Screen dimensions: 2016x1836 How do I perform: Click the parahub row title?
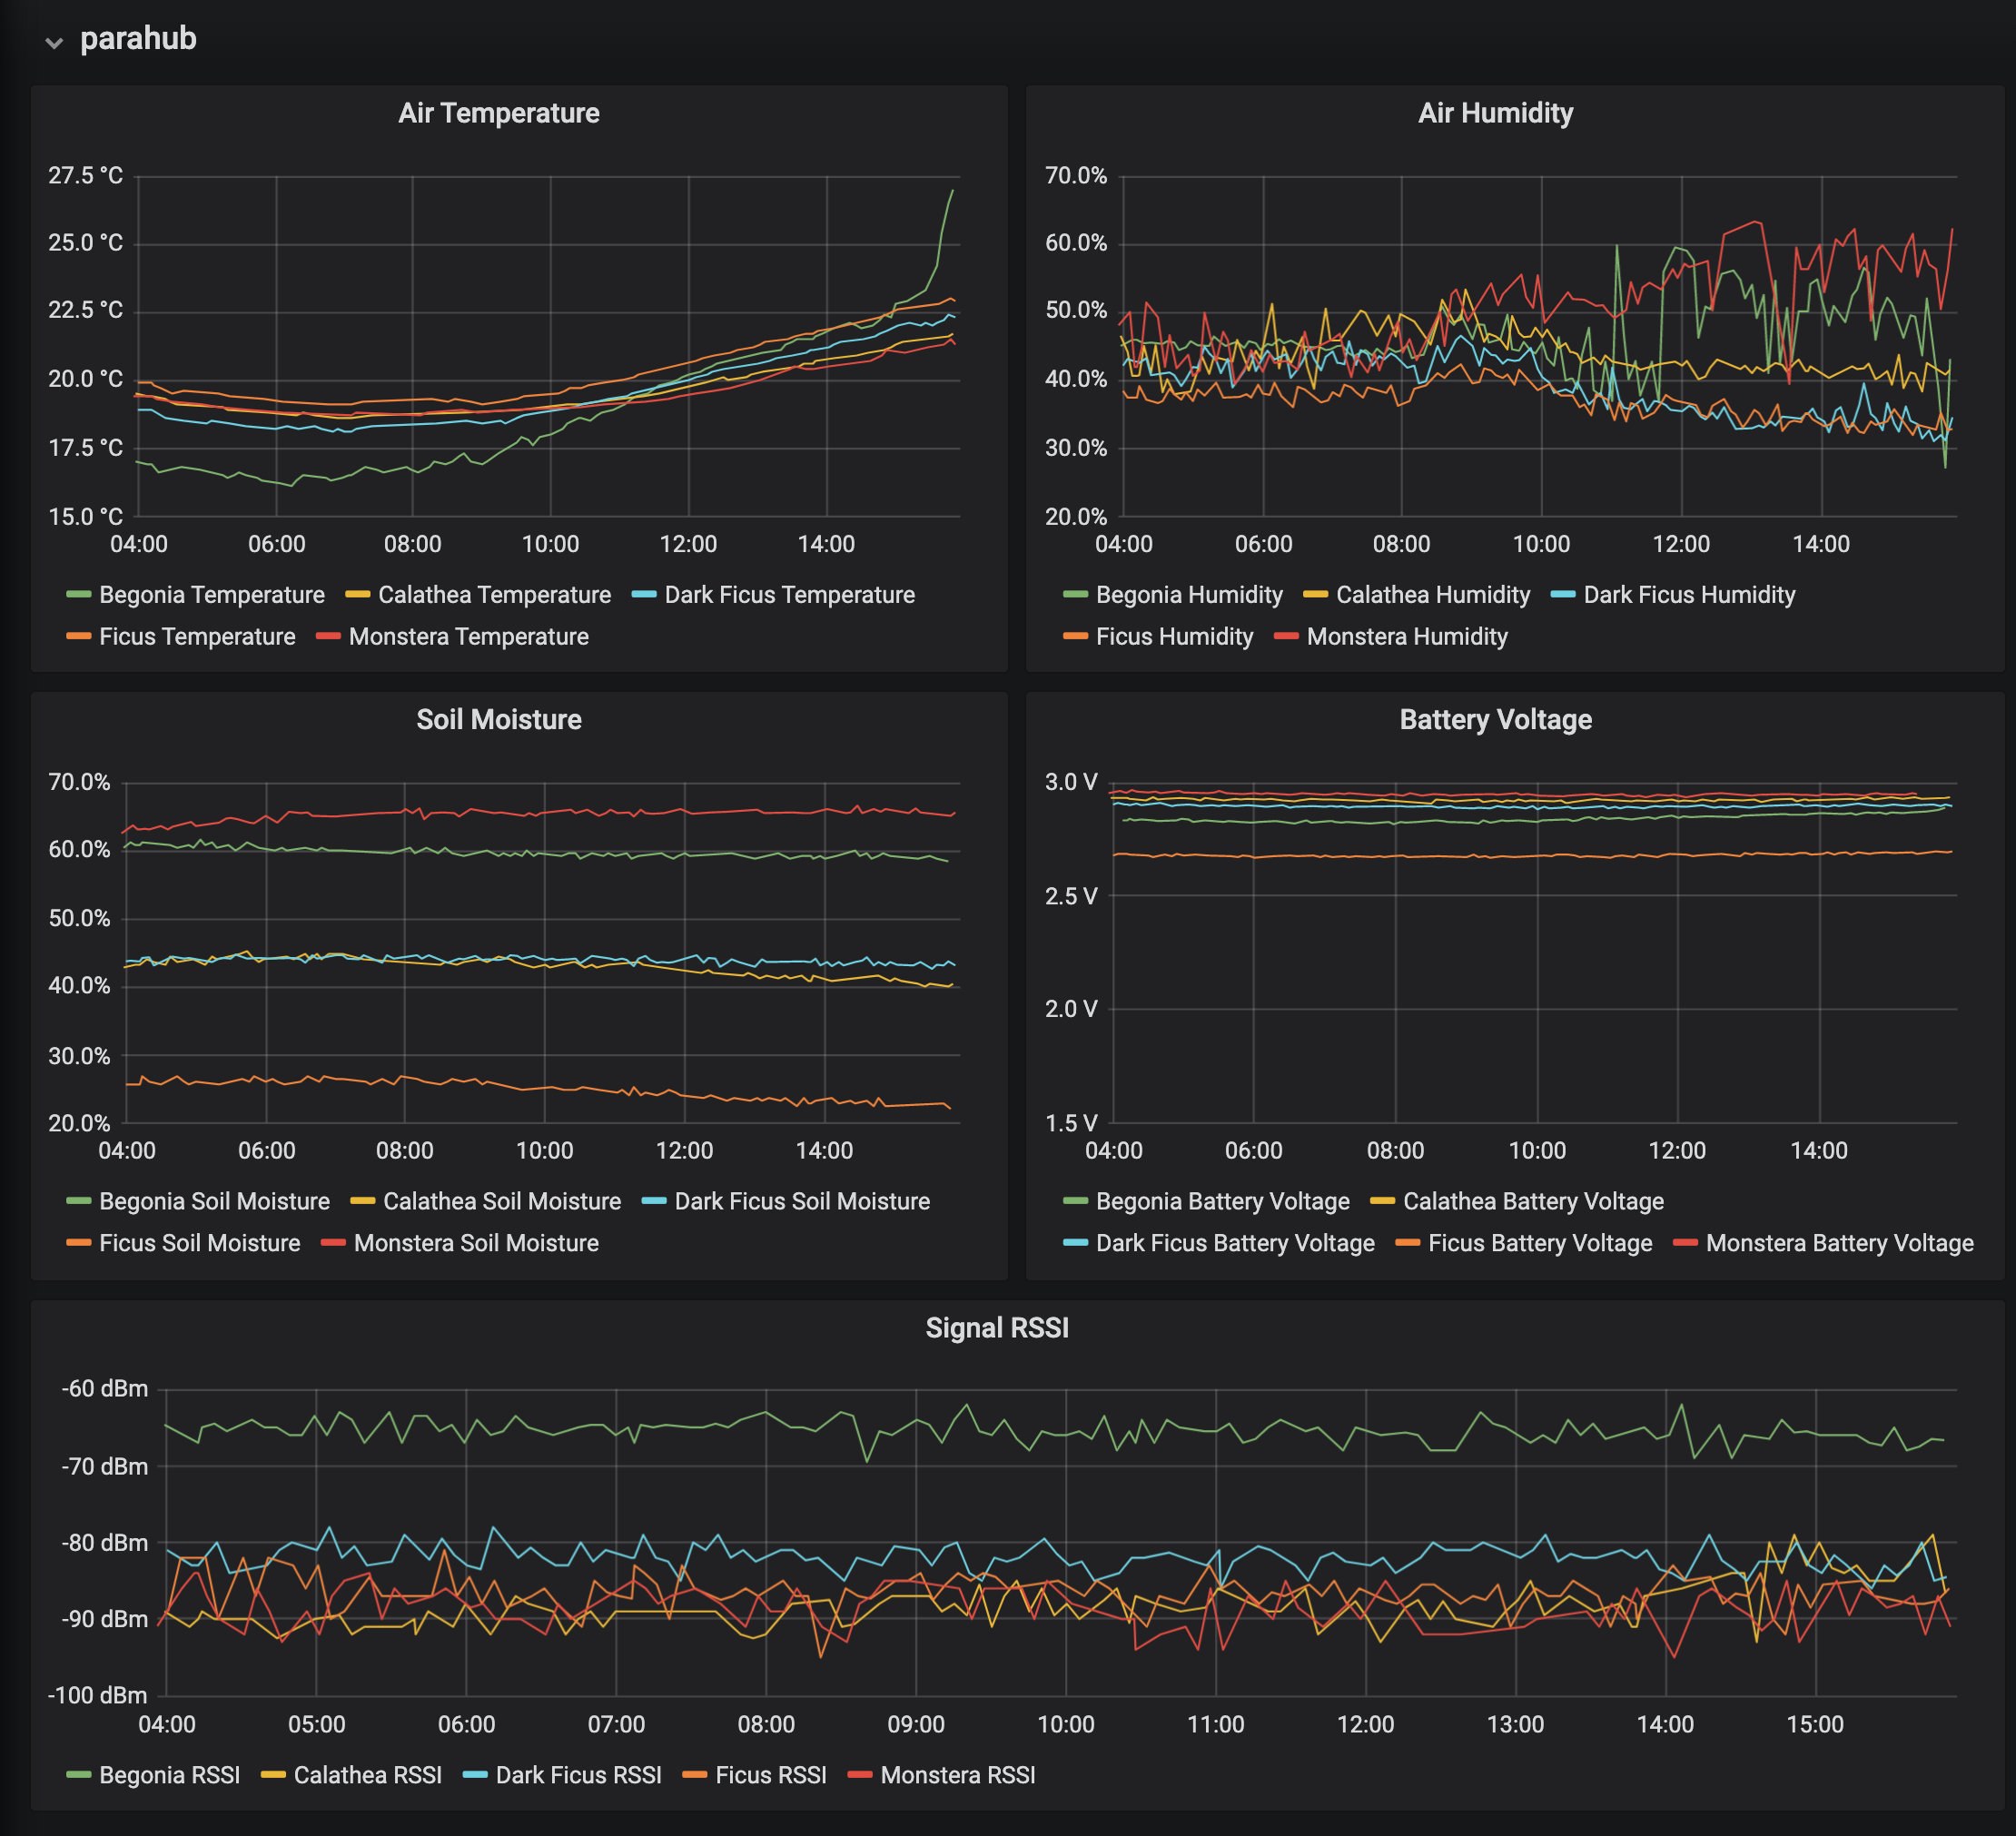point(138,39)
